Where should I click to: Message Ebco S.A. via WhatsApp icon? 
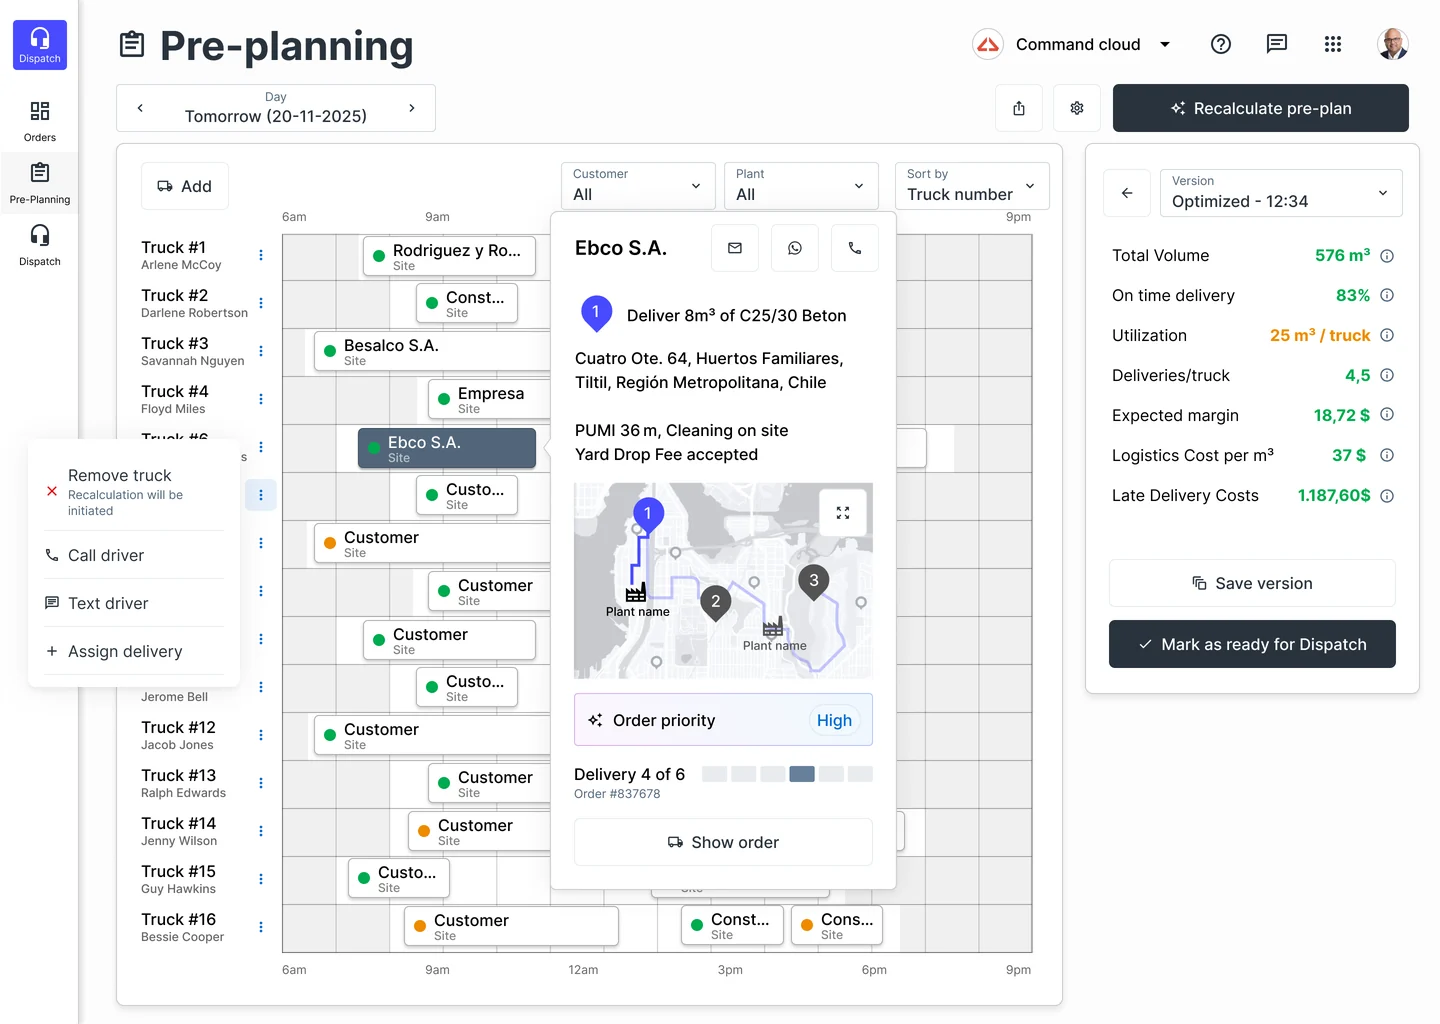[795, 248]
